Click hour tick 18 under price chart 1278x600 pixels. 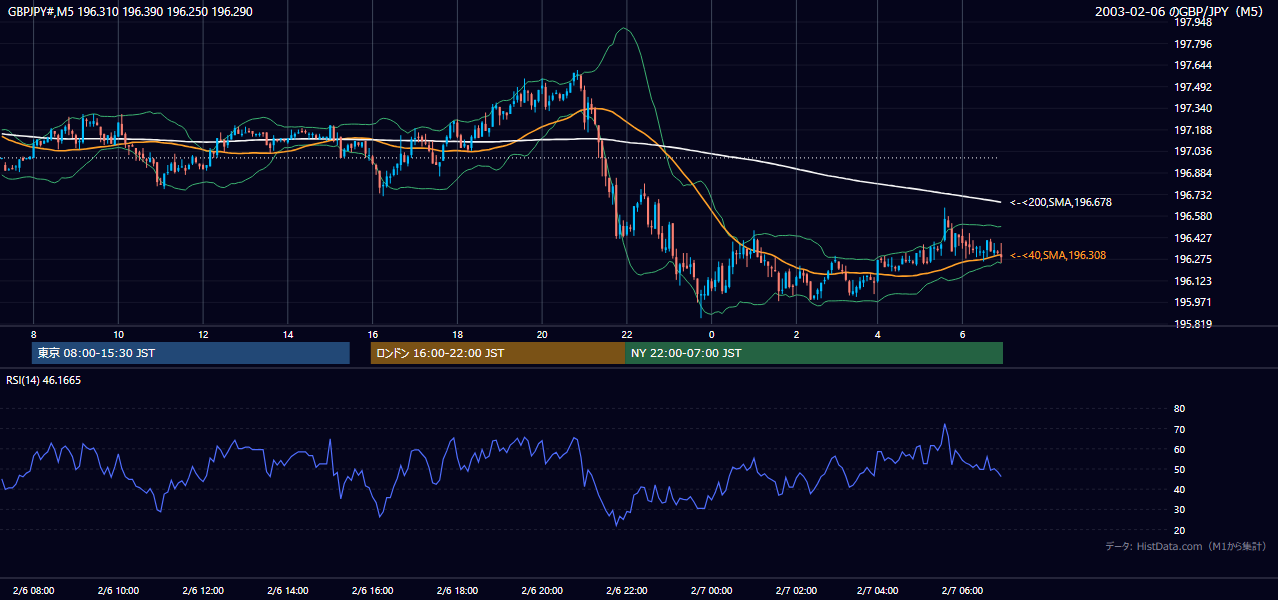tap(457, 335)
